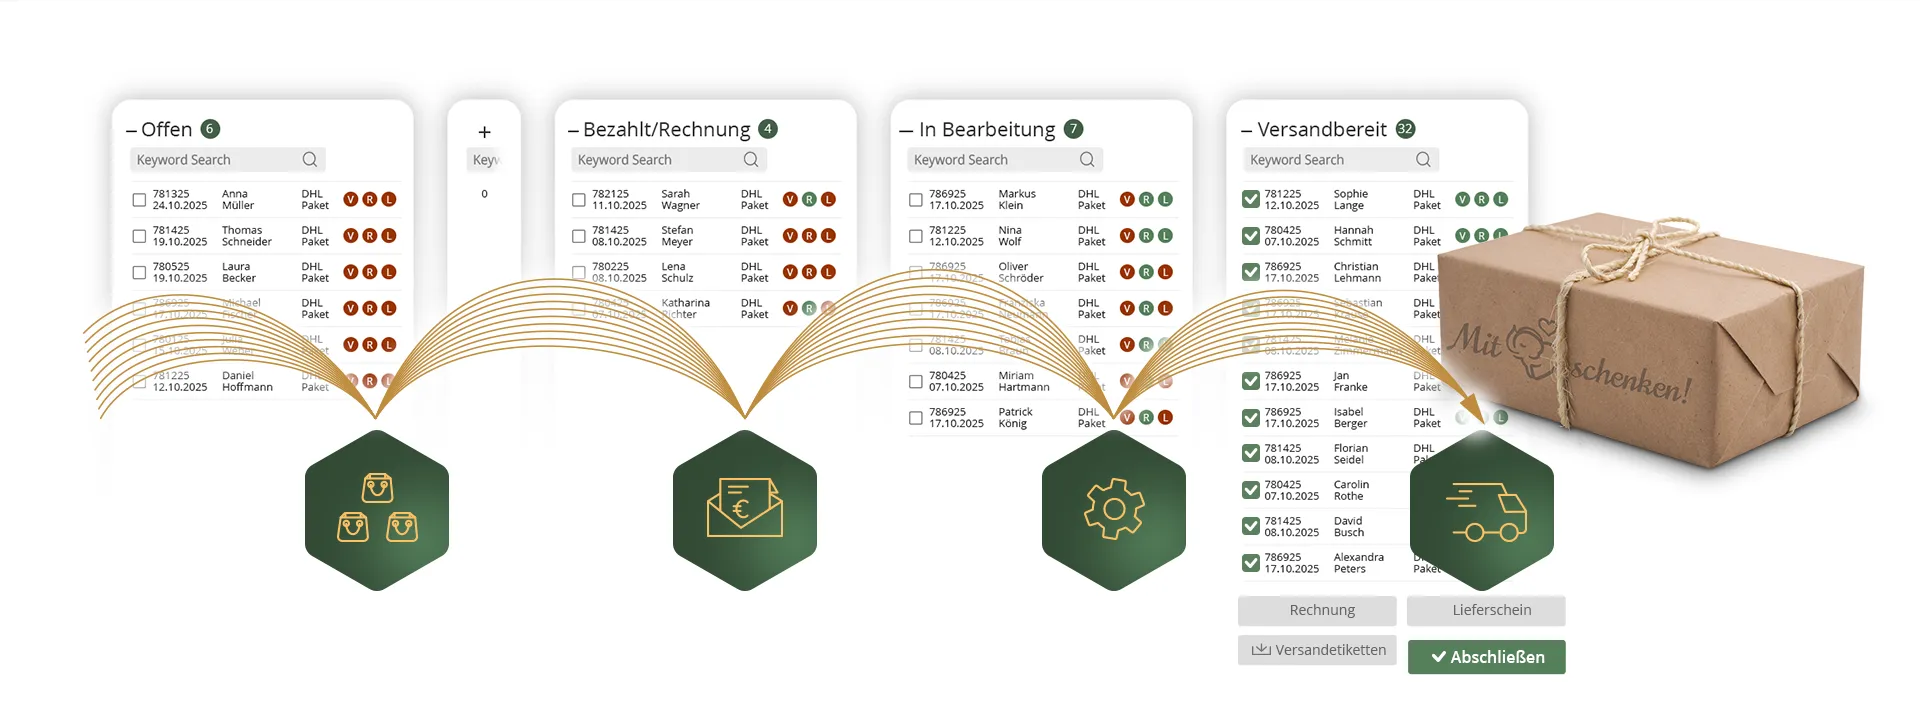Focus keyword search field in In Bearbeitung
Viewport: 1920px width, 728px height.
pos(990,160)
